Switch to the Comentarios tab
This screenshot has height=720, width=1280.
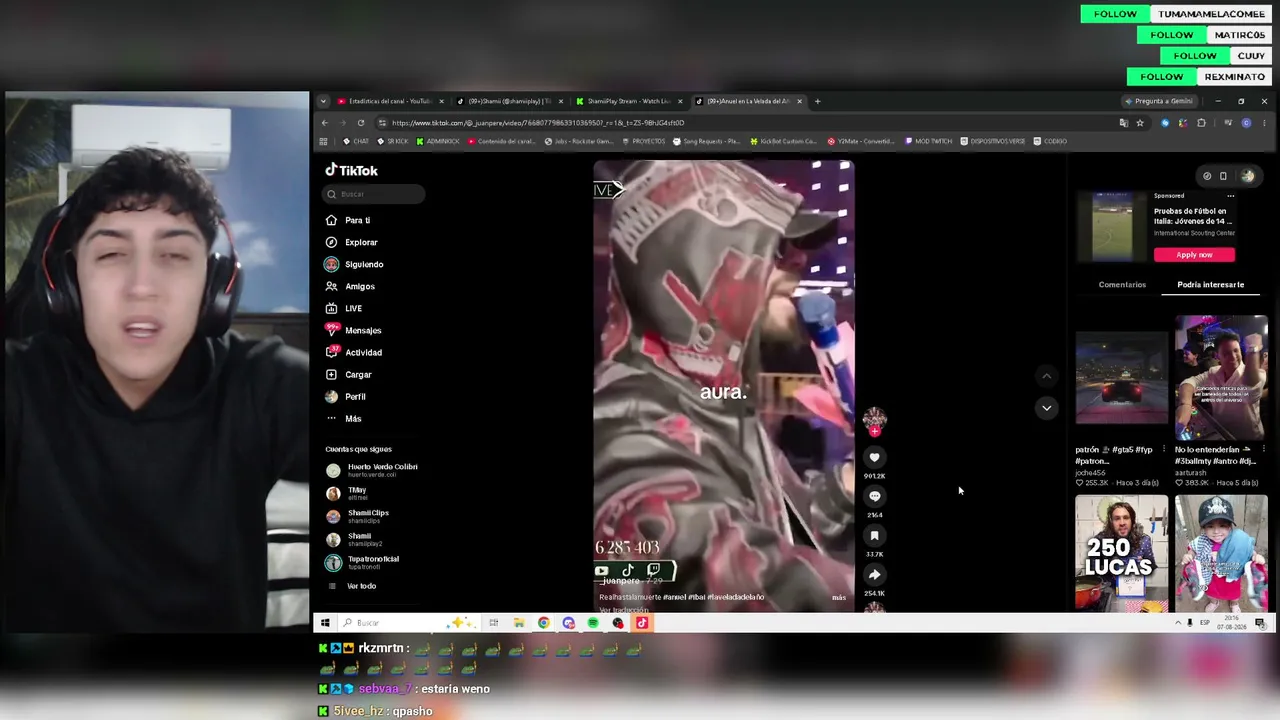[1122, 285]
